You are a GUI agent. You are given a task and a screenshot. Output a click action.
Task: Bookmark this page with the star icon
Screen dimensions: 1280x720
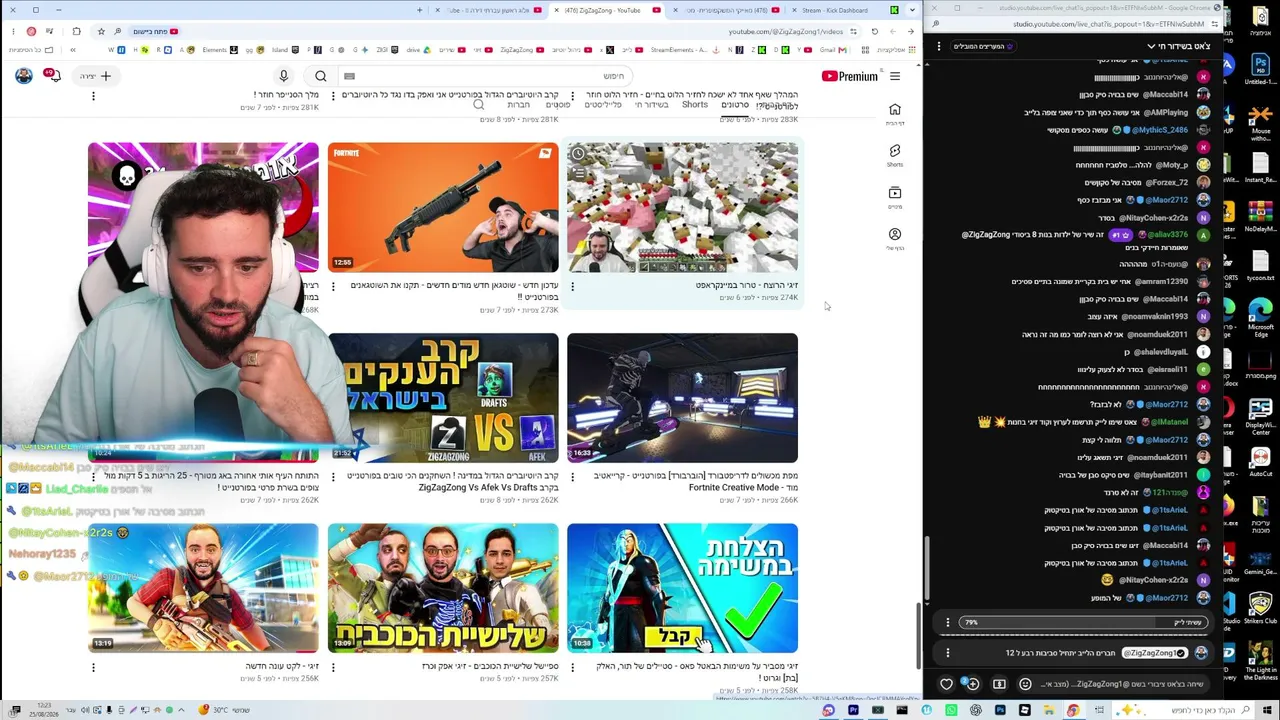pyautogui.click(x=101, y=31)
